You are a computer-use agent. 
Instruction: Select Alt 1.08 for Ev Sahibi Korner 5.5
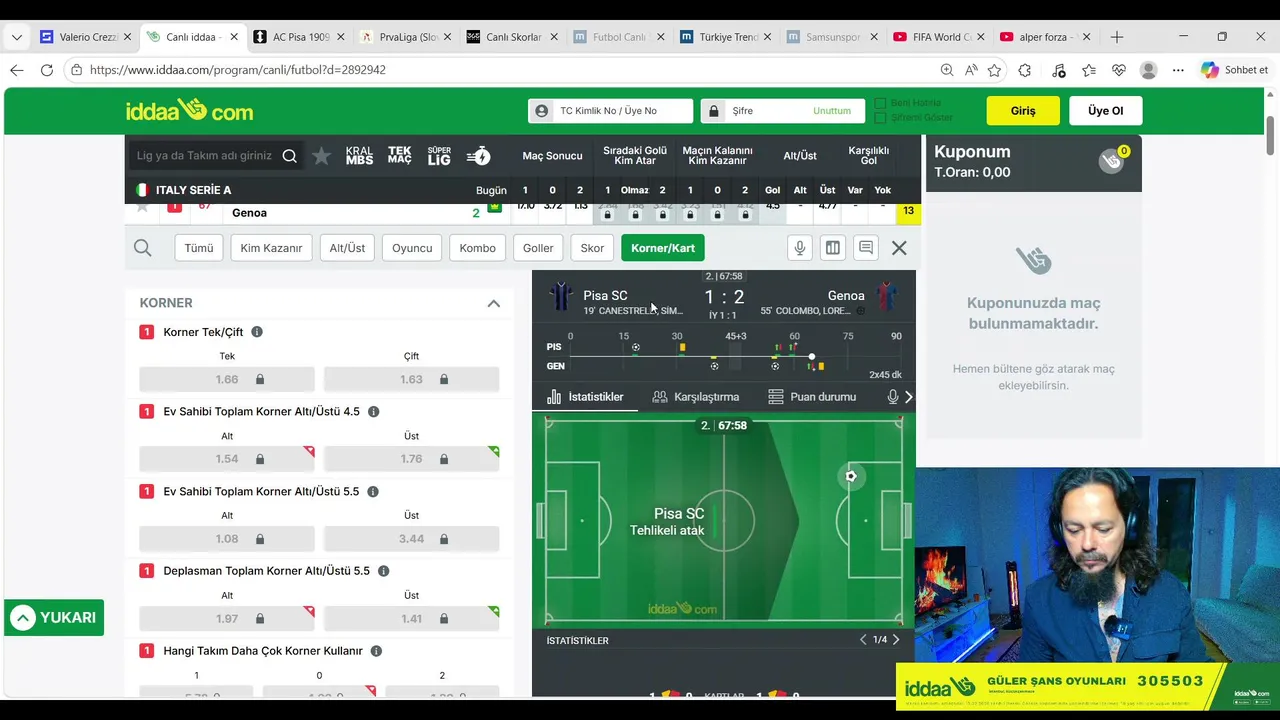[227, 539]
